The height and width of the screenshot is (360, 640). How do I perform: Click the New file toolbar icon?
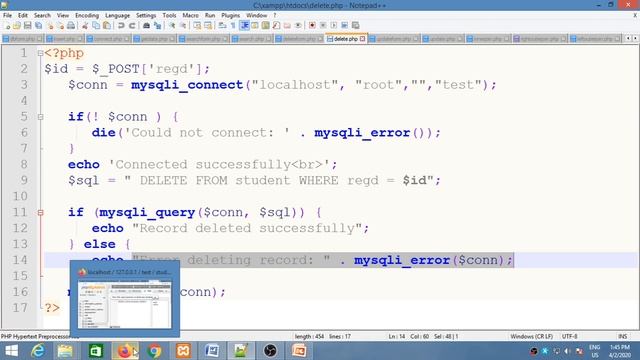click(x=7, y=26)
